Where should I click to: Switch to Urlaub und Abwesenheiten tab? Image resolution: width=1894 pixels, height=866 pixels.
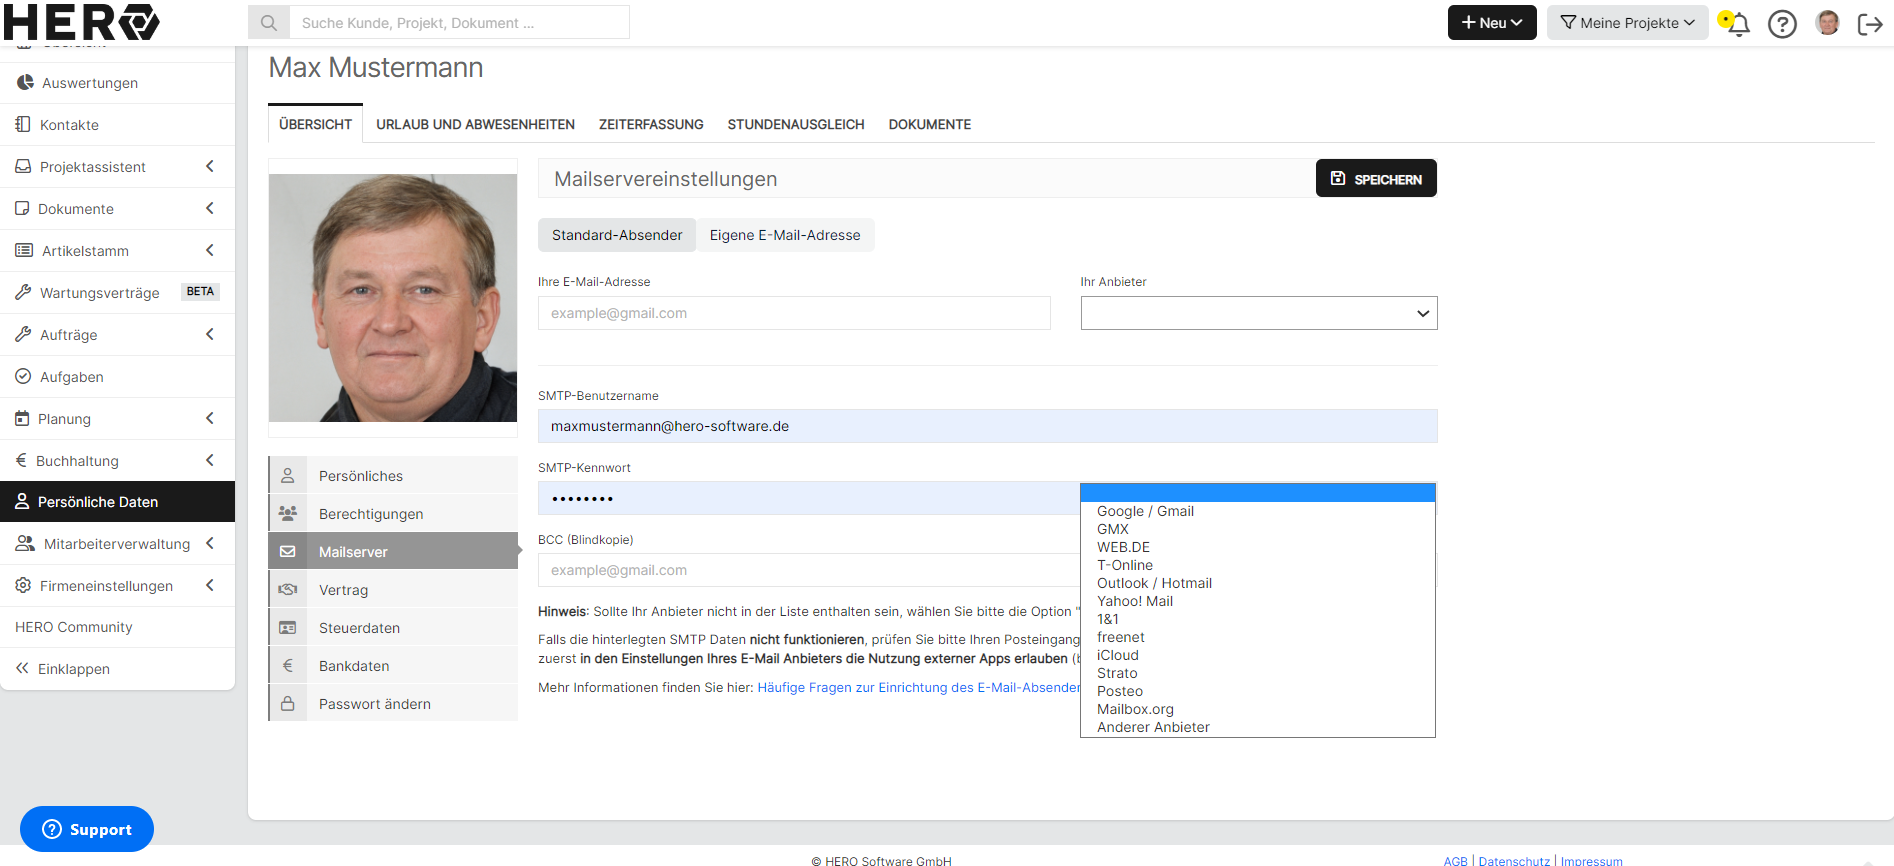[x=475, y=124]
